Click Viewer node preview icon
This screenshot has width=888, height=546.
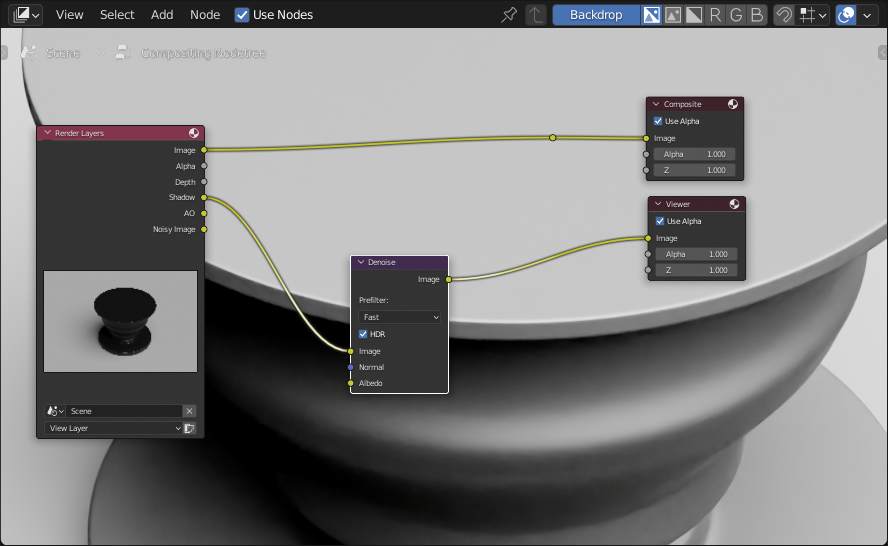(735, 204)
